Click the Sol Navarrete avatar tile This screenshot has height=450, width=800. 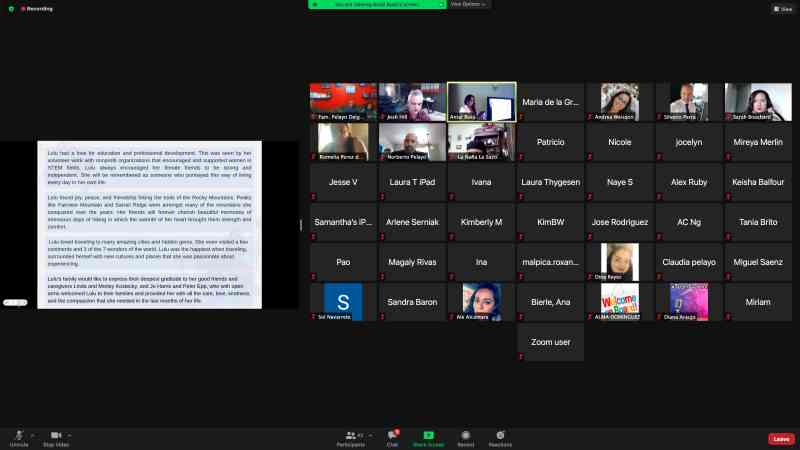click(343, 302)
